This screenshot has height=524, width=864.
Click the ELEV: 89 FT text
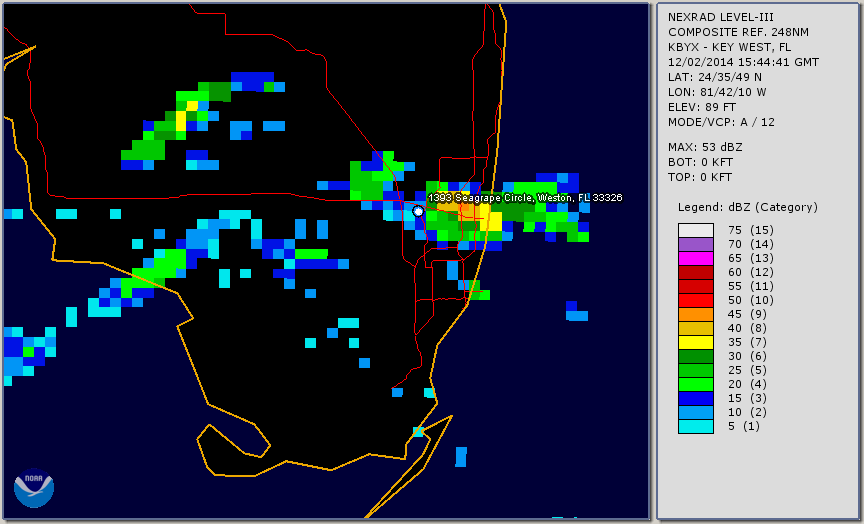coord(702,107)
